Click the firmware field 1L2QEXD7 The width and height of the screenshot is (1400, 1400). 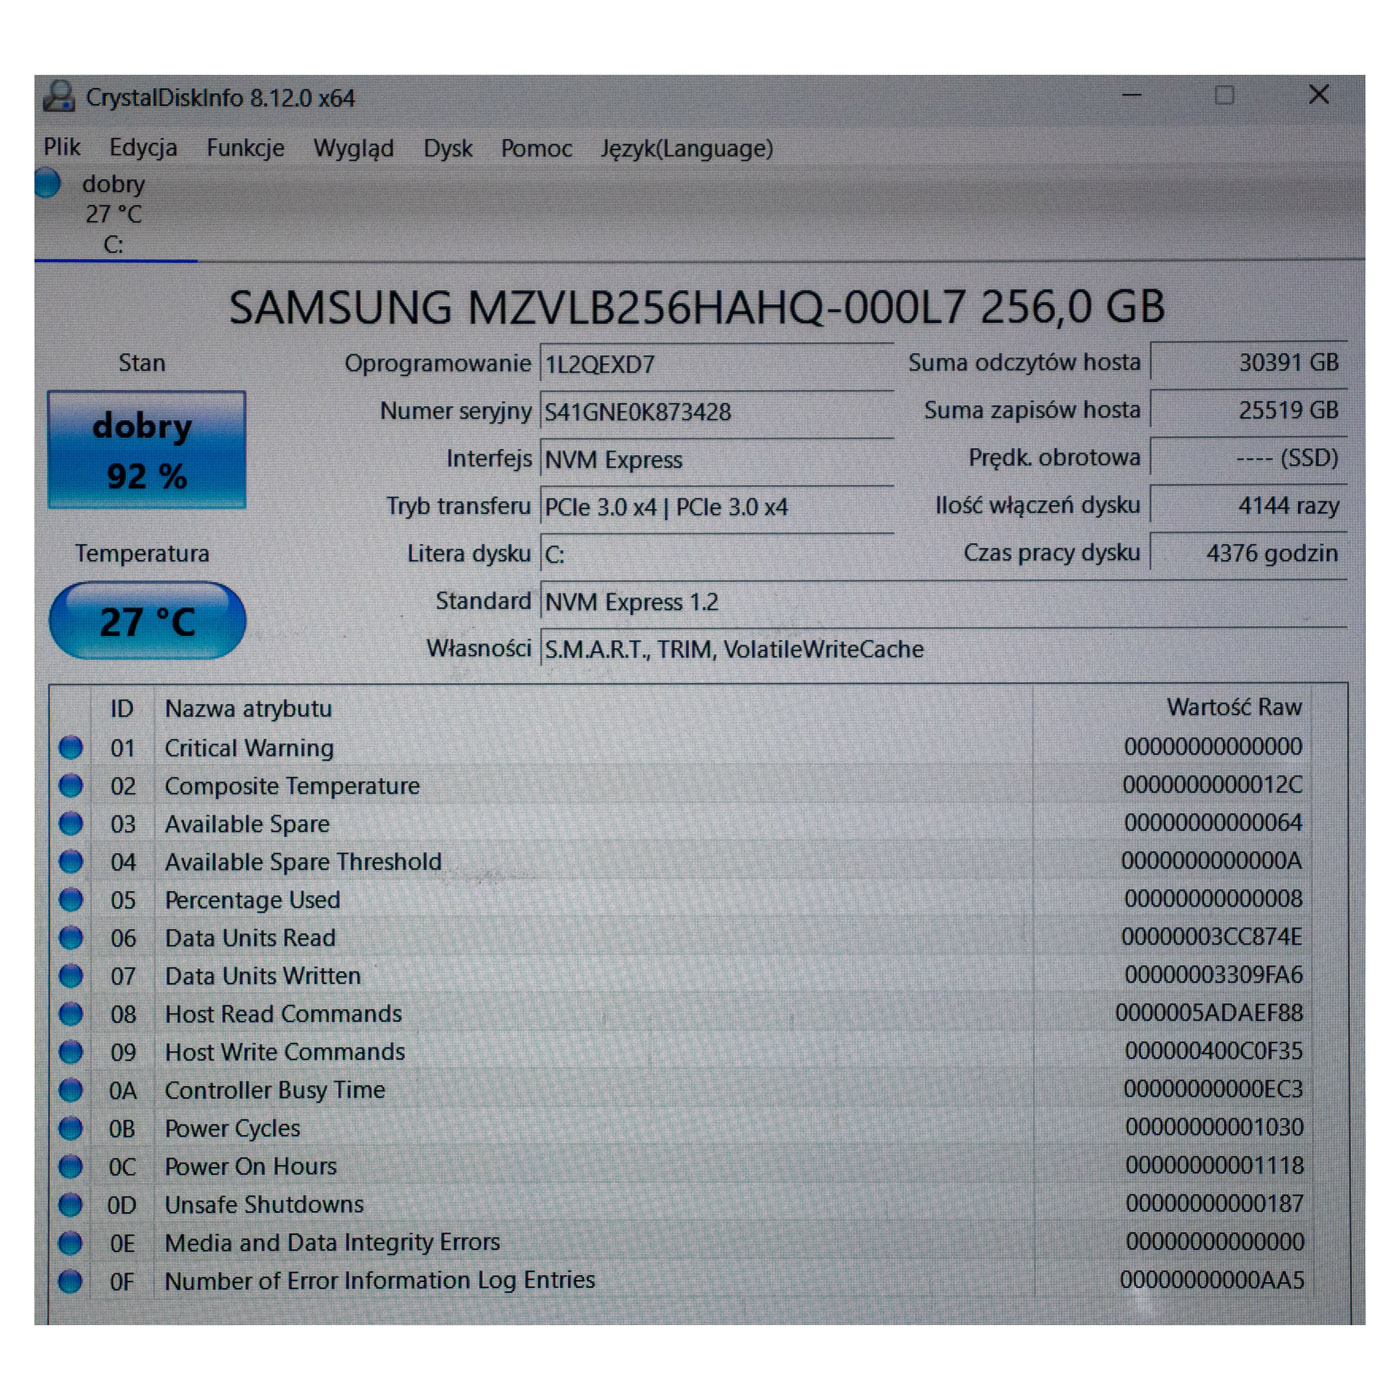pyautogui.click(x=716, y=364)
